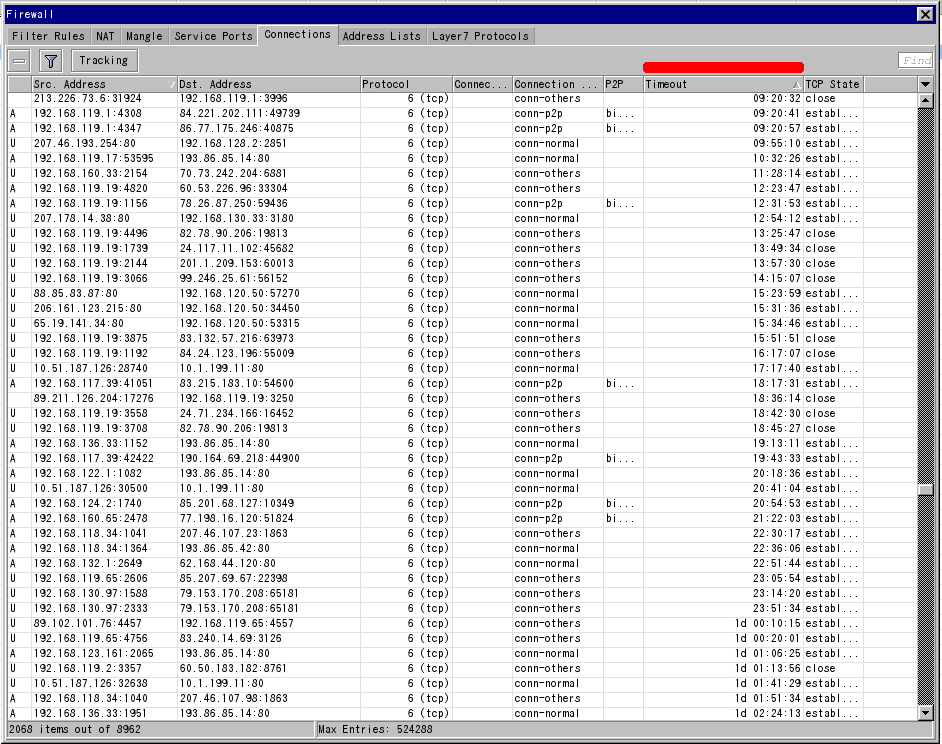Sort by the TCP State column header

tap(832, 84)
